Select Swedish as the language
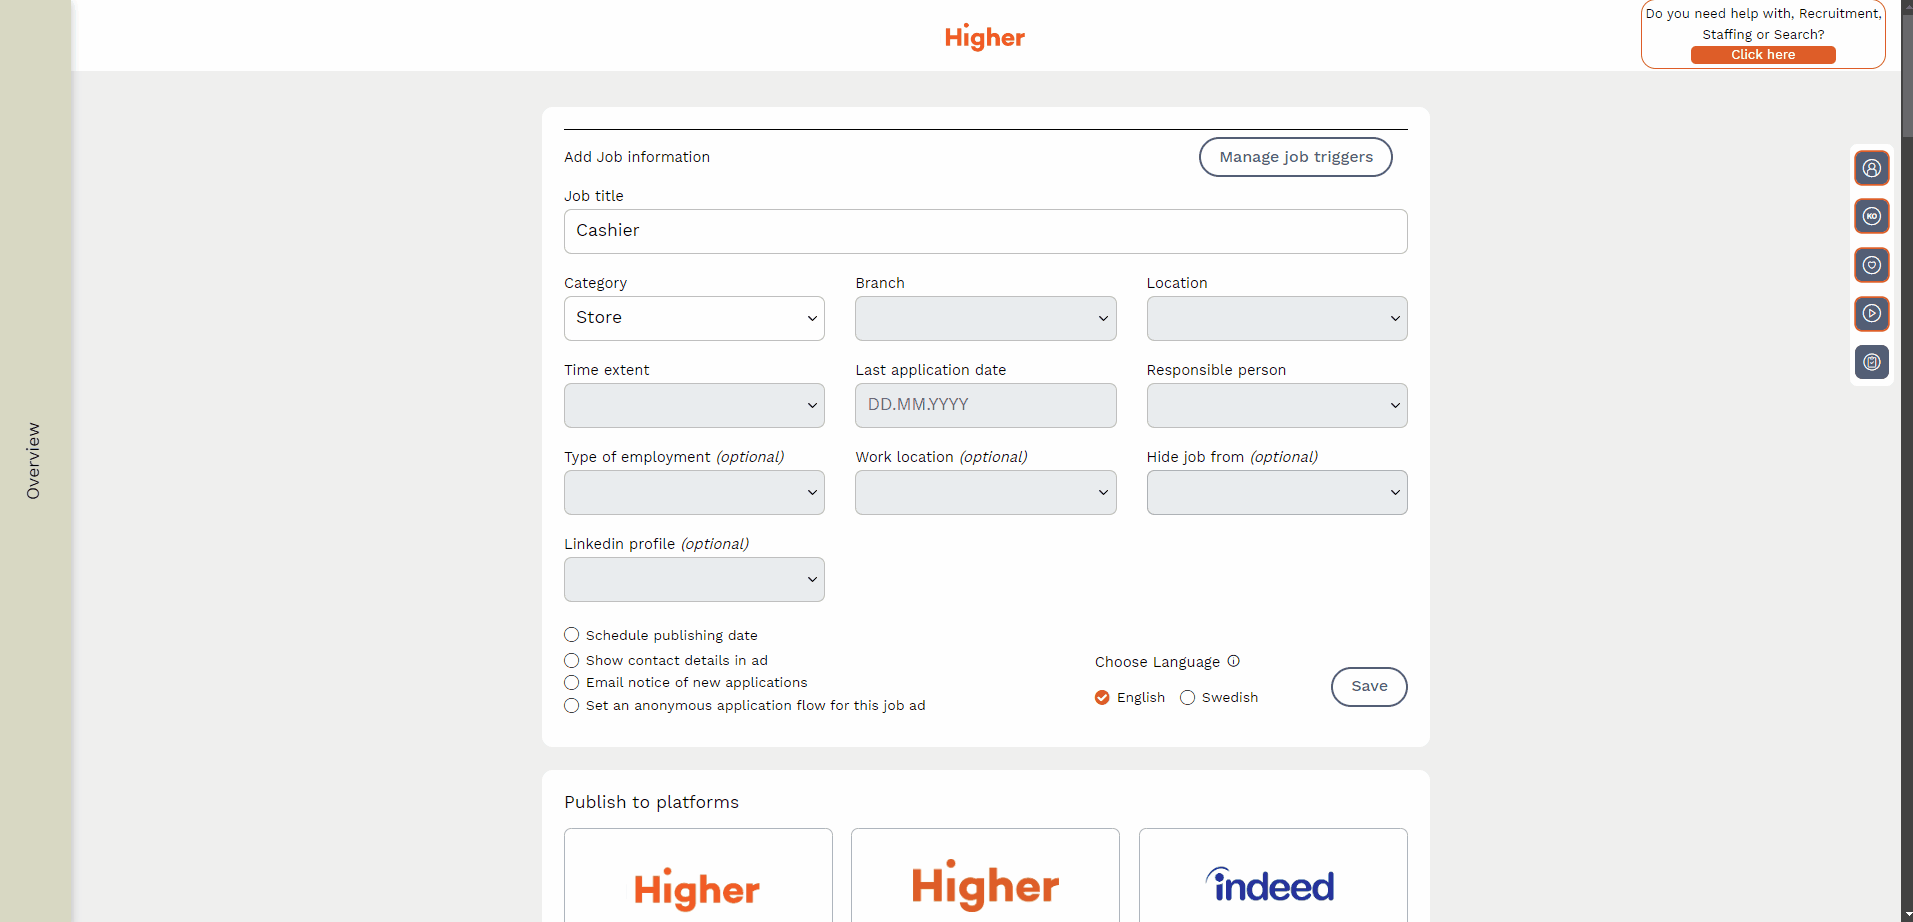 pos(1188,698)
